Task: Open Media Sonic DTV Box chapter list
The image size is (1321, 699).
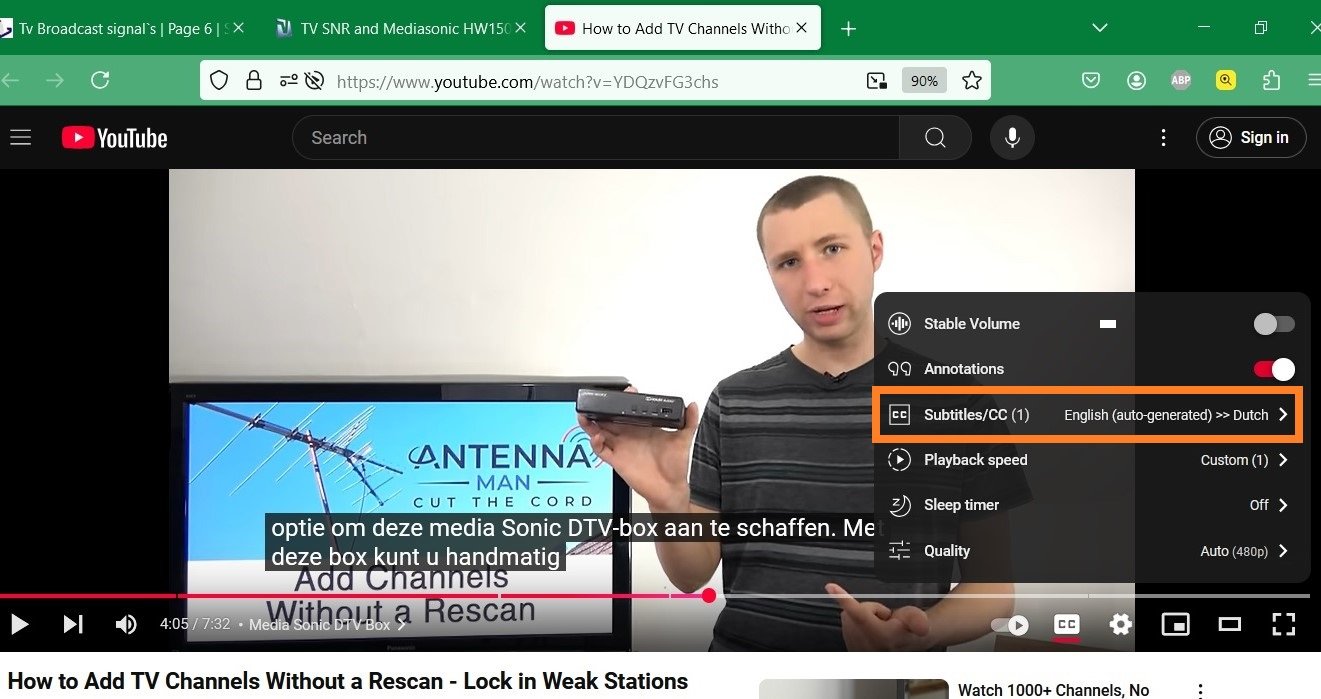Action: point(328,624)
